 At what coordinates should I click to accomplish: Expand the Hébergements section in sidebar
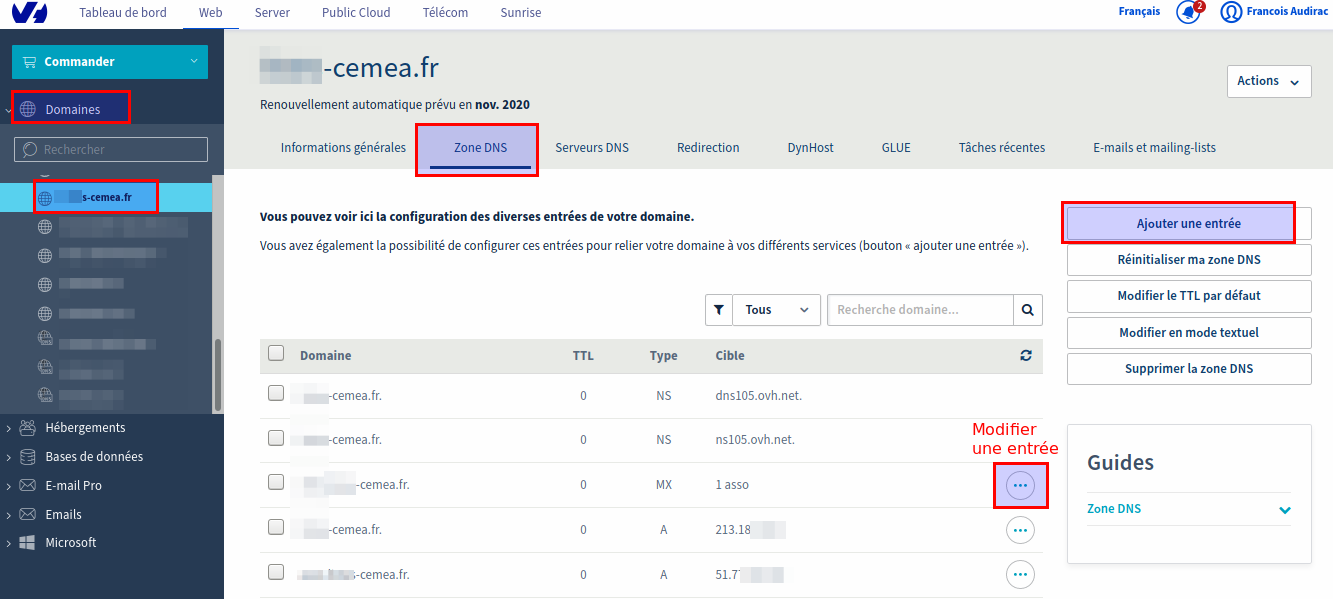pyautogui.click(x=85, y=428)
